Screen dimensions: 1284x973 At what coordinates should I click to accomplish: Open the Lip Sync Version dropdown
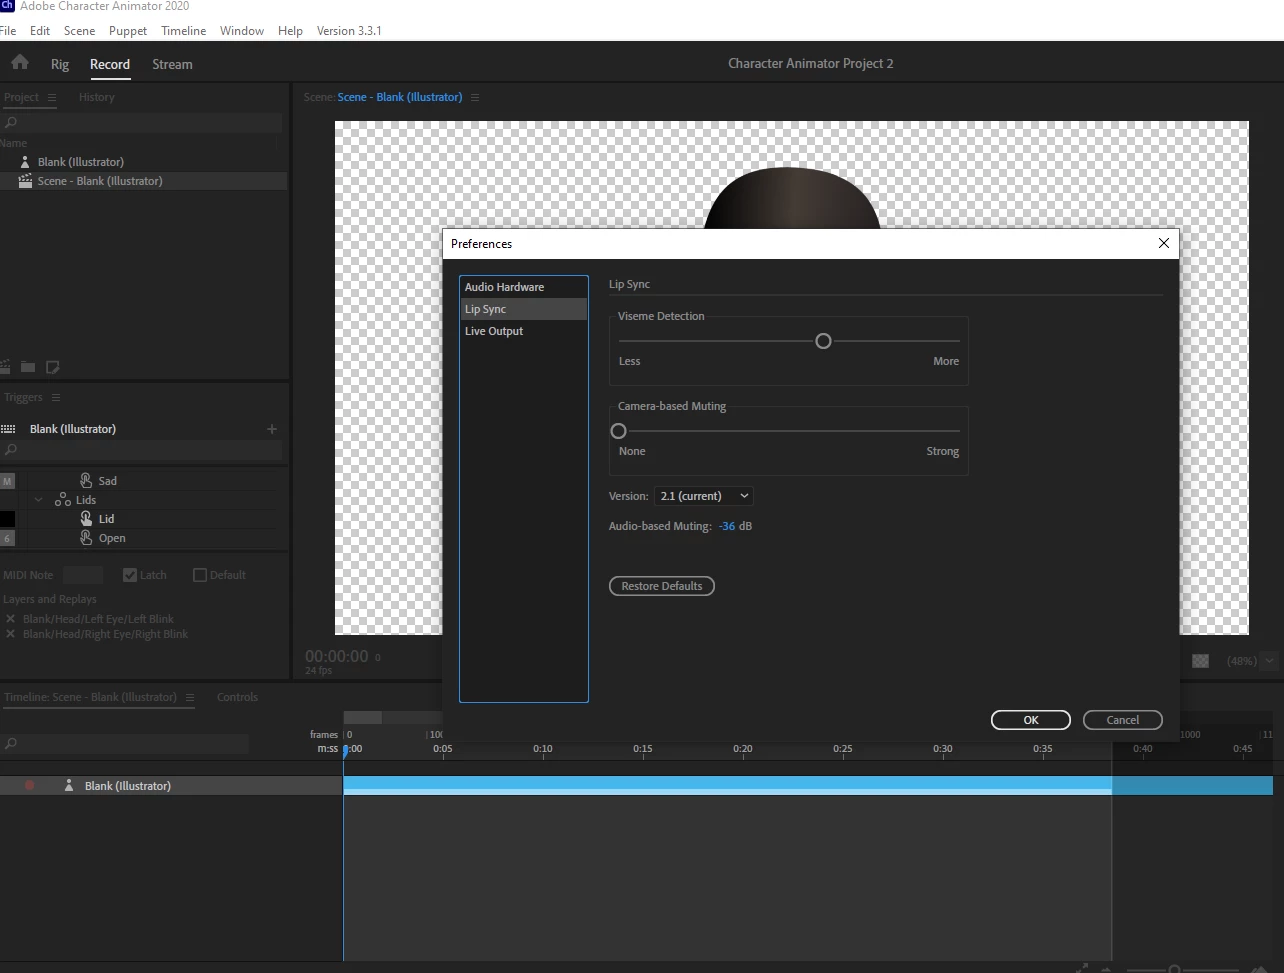coord(703,496)
